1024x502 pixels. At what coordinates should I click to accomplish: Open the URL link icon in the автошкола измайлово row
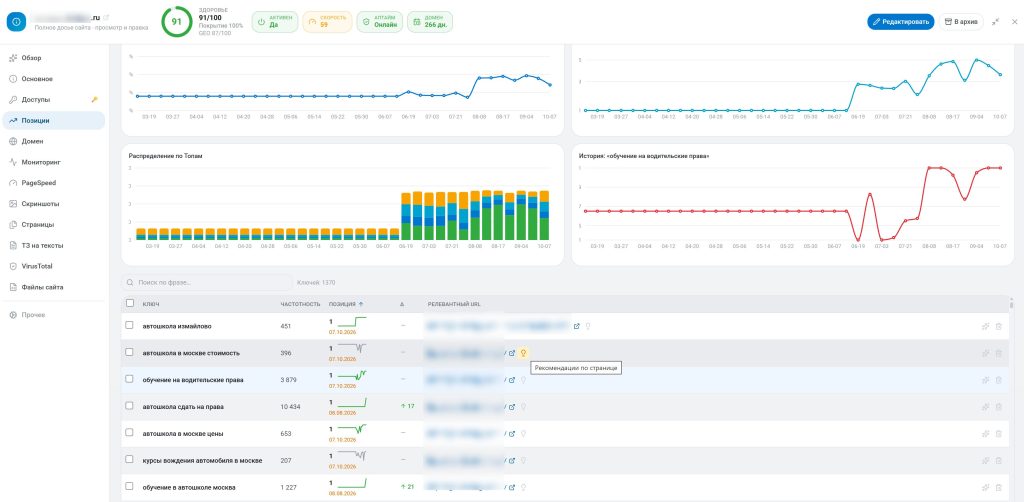tap(577, 326)
